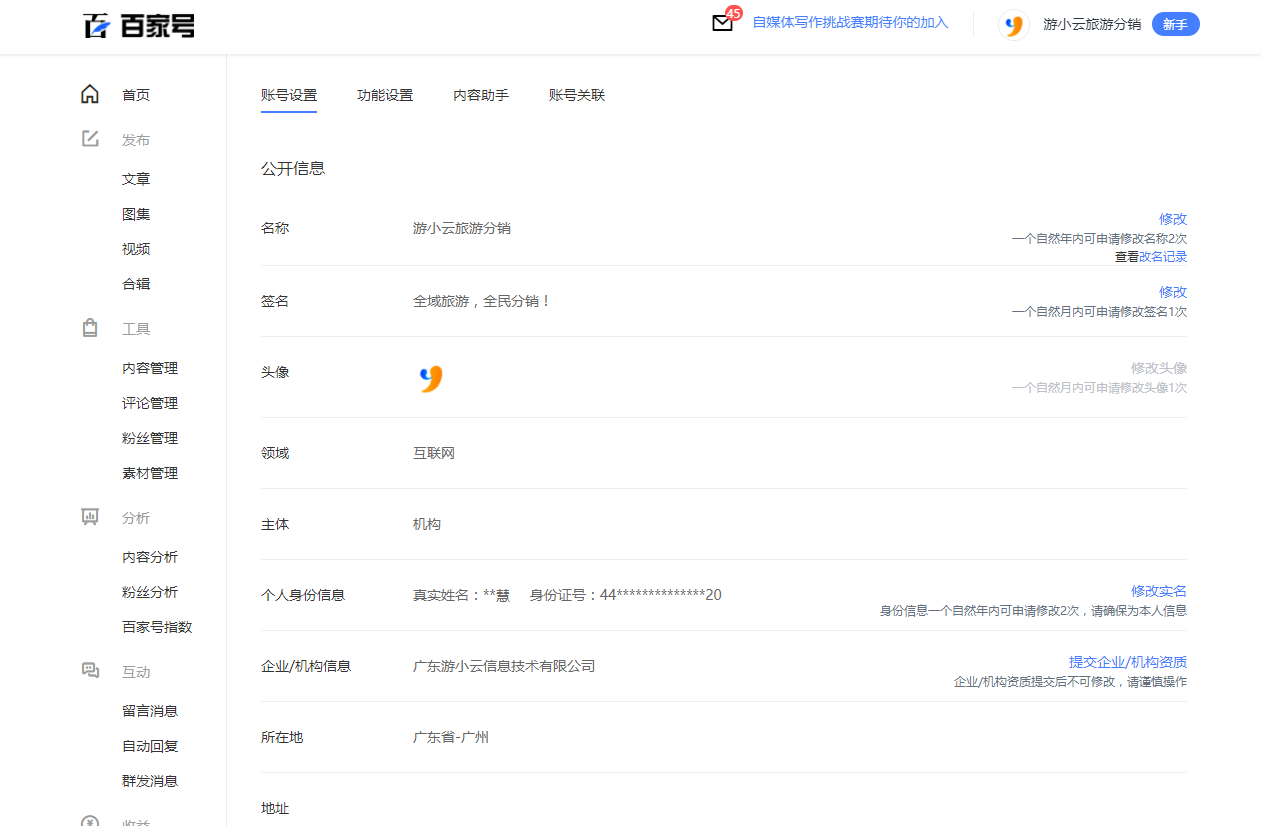Image resolution: width=1261 pixels, height=826 pixels.
Task: Click 修改 link for 签名
Action: [1173, 292]
